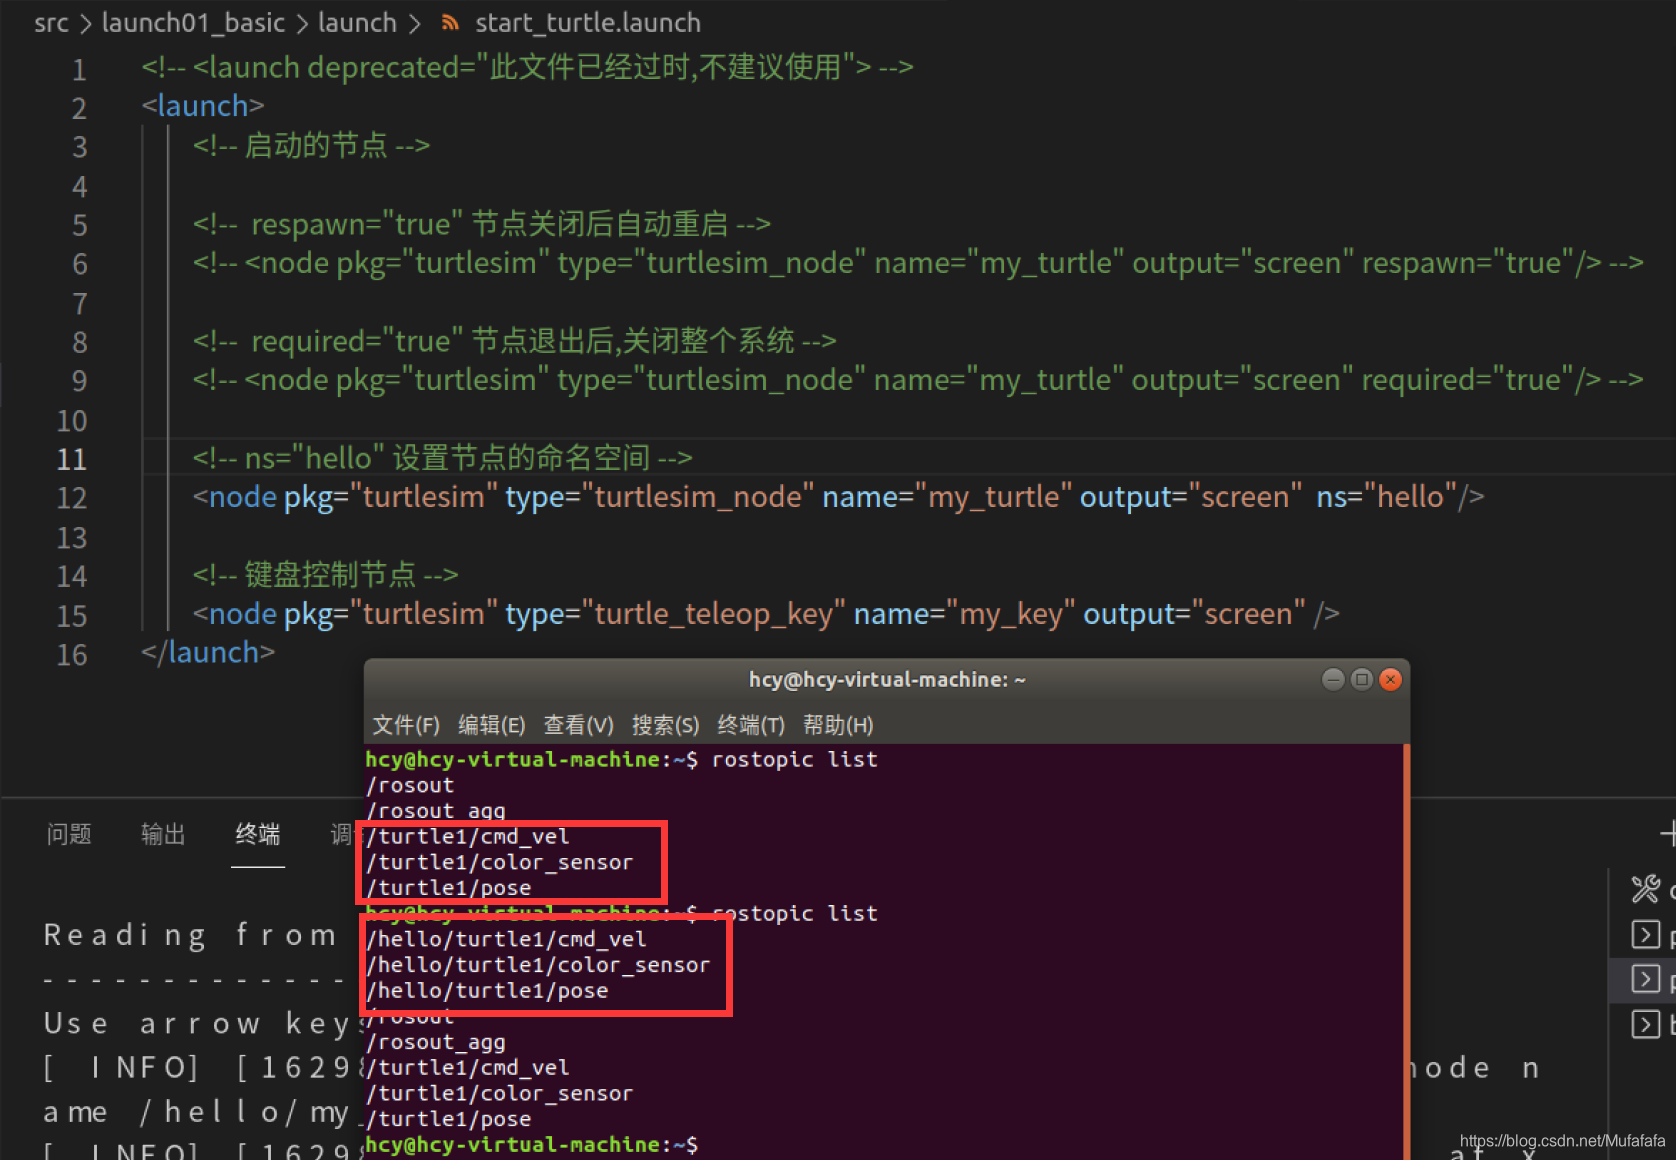The width and height of the screenshot is (1676, 1160).
Task: Open the 编辑(E) menu in terminal window
Action: pyautogui.click(x=492, y=725)
